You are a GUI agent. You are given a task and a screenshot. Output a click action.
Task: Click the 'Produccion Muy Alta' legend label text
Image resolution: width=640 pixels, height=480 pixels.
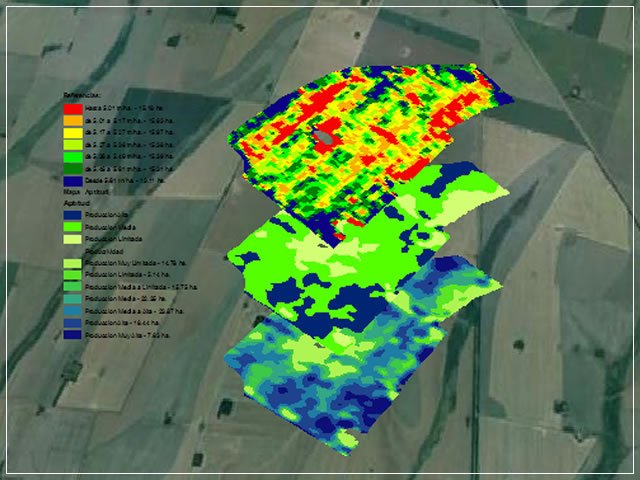pyautogui.click(x=115, y=336)
